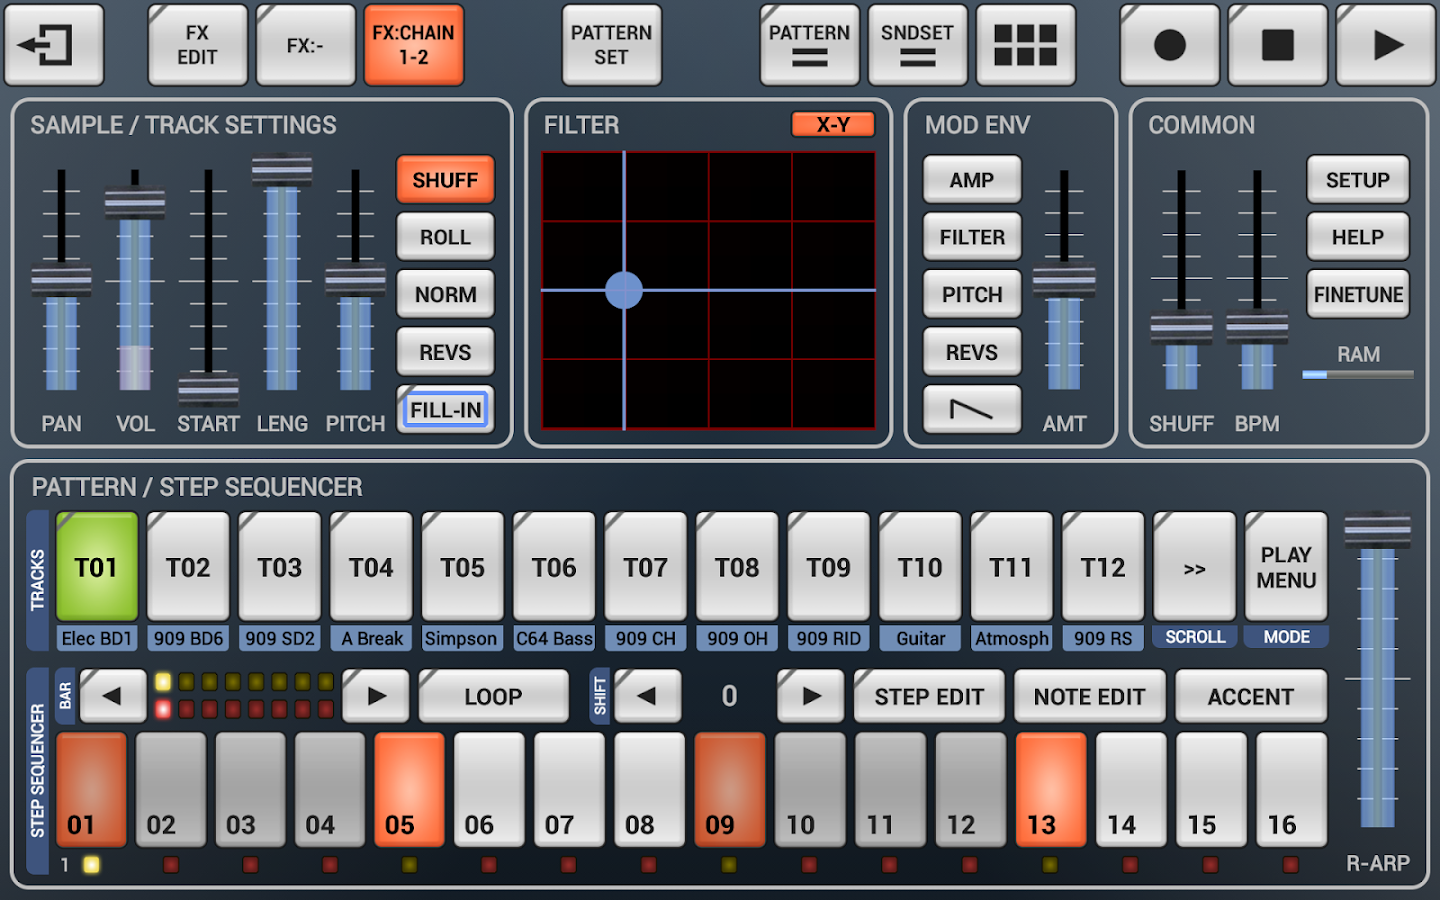The height and width of the screenshot is (900, 1440).
Task: Click the FINETUNE button
Action: (x=1358, y=295)
